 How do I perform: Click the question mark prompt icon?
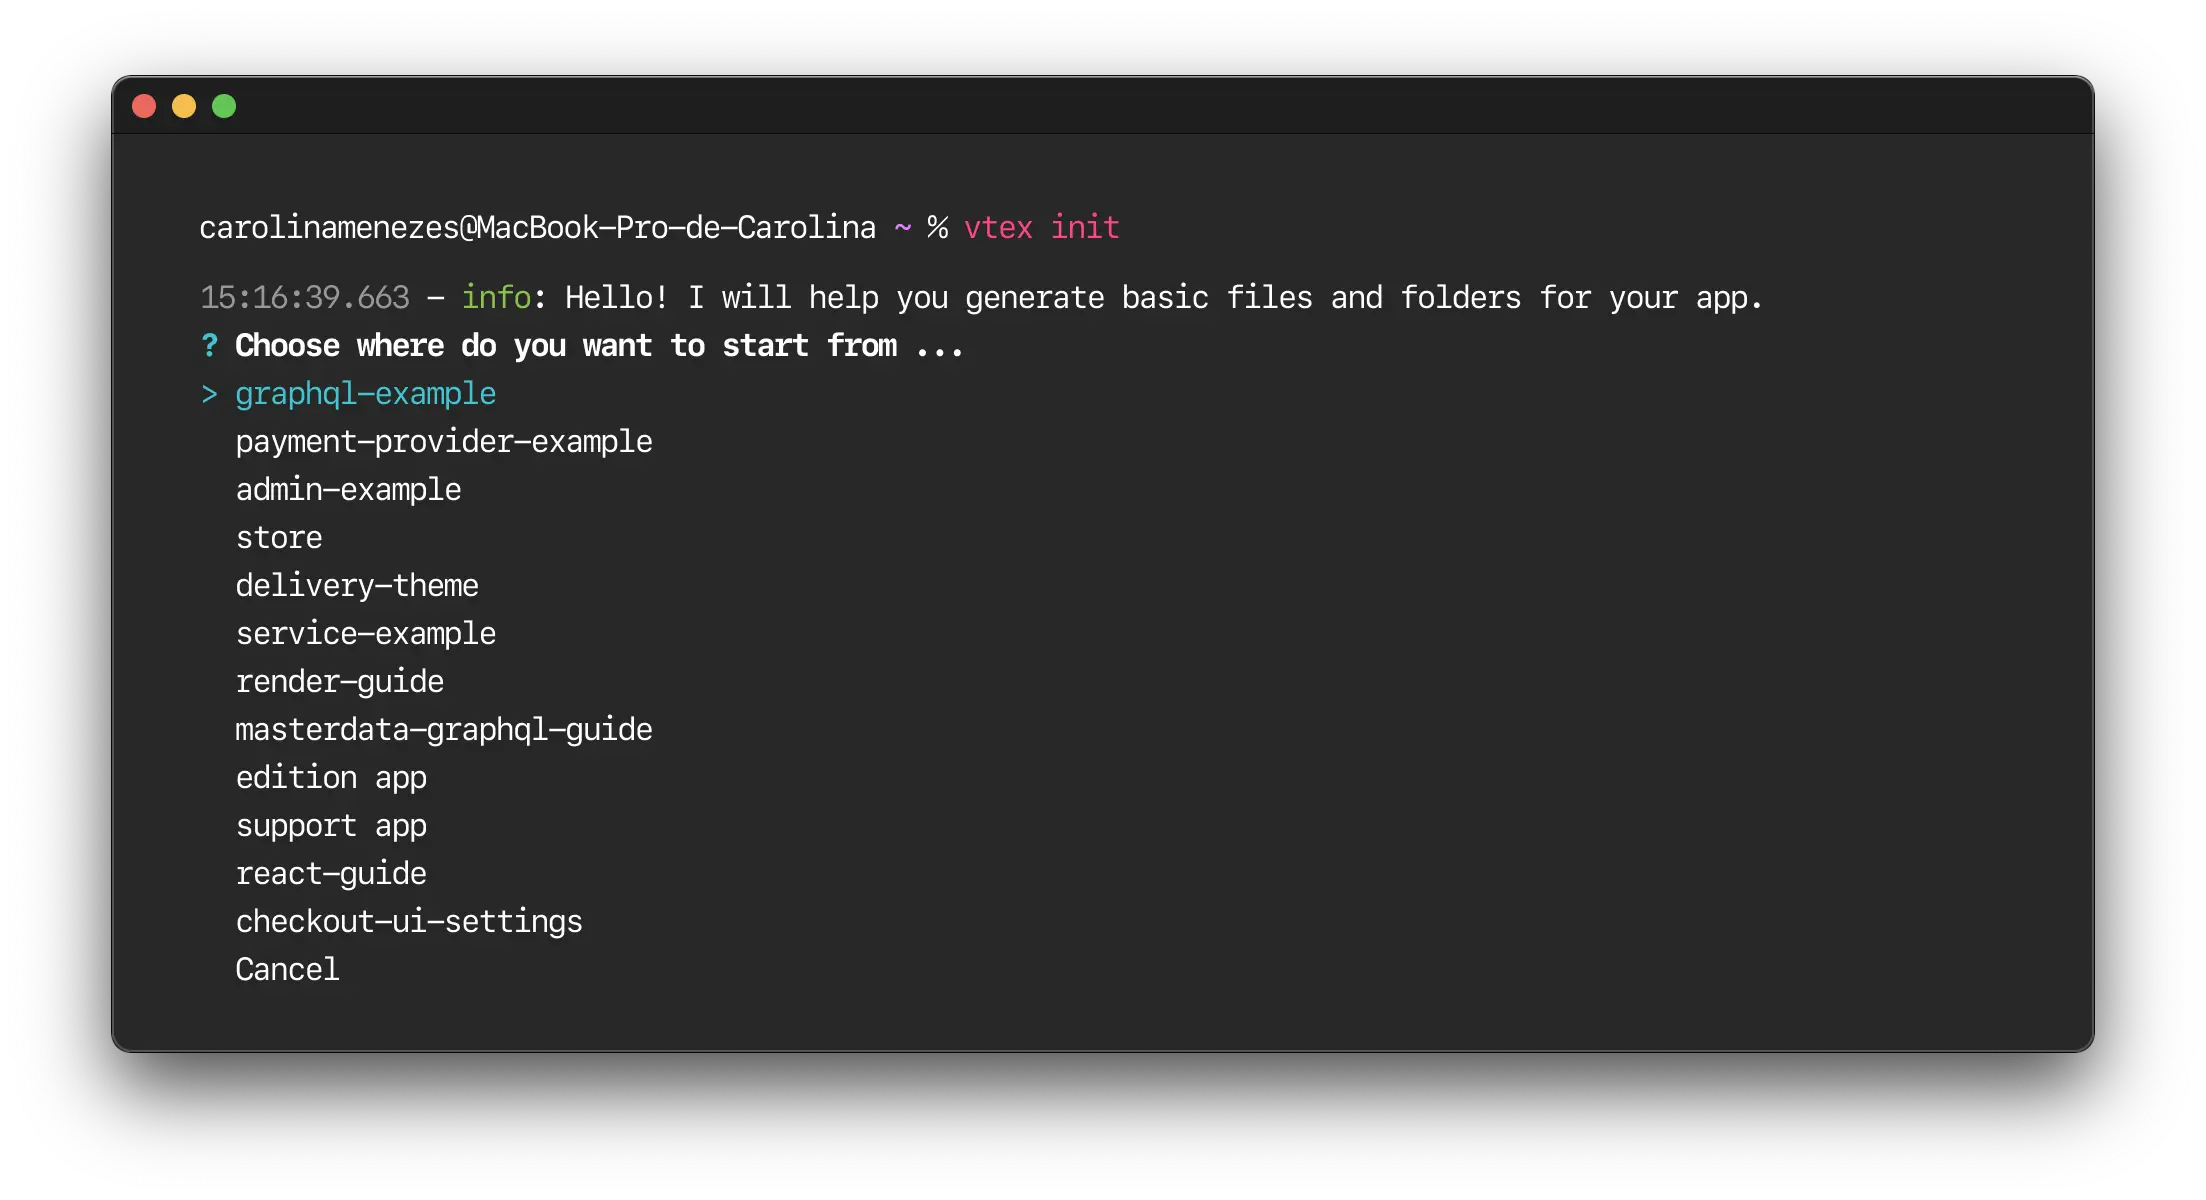click(208, 345)
